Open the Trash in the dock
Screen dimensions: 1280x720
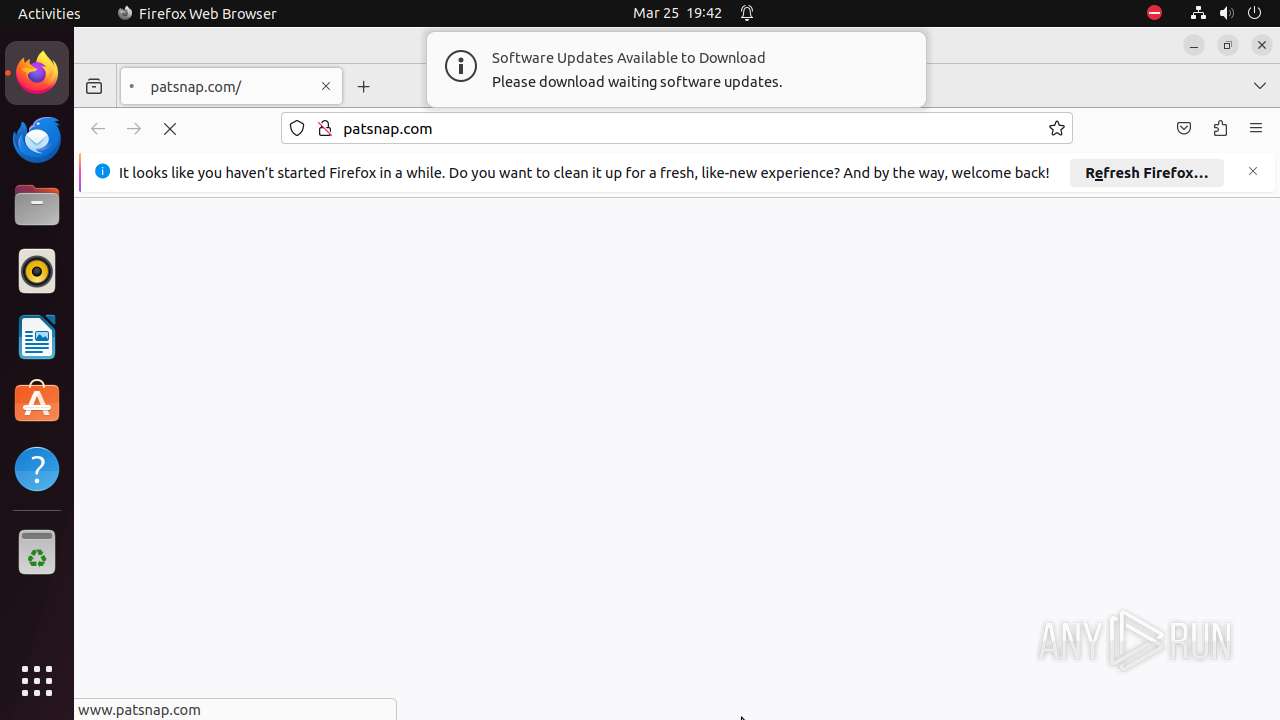tap(37, 552)
